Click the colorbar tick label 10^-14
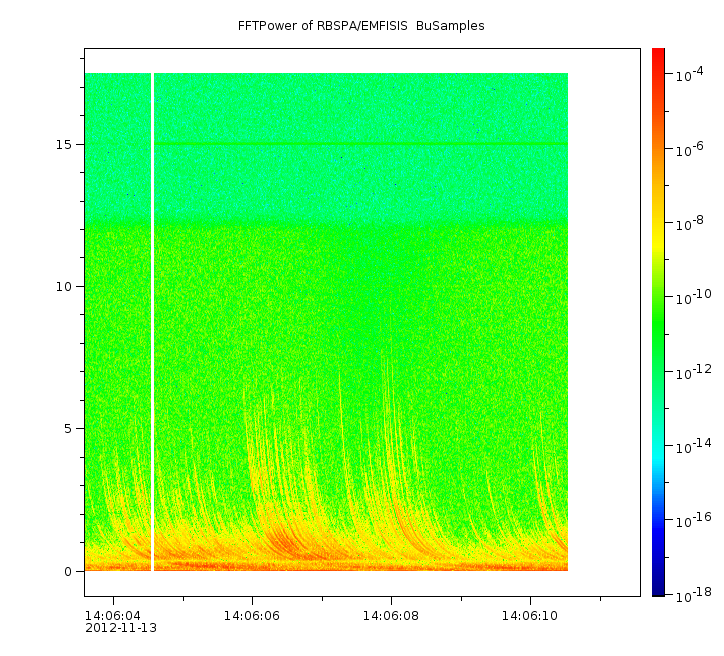The height and width of the screenshot is (656, 724). (692, 446)
